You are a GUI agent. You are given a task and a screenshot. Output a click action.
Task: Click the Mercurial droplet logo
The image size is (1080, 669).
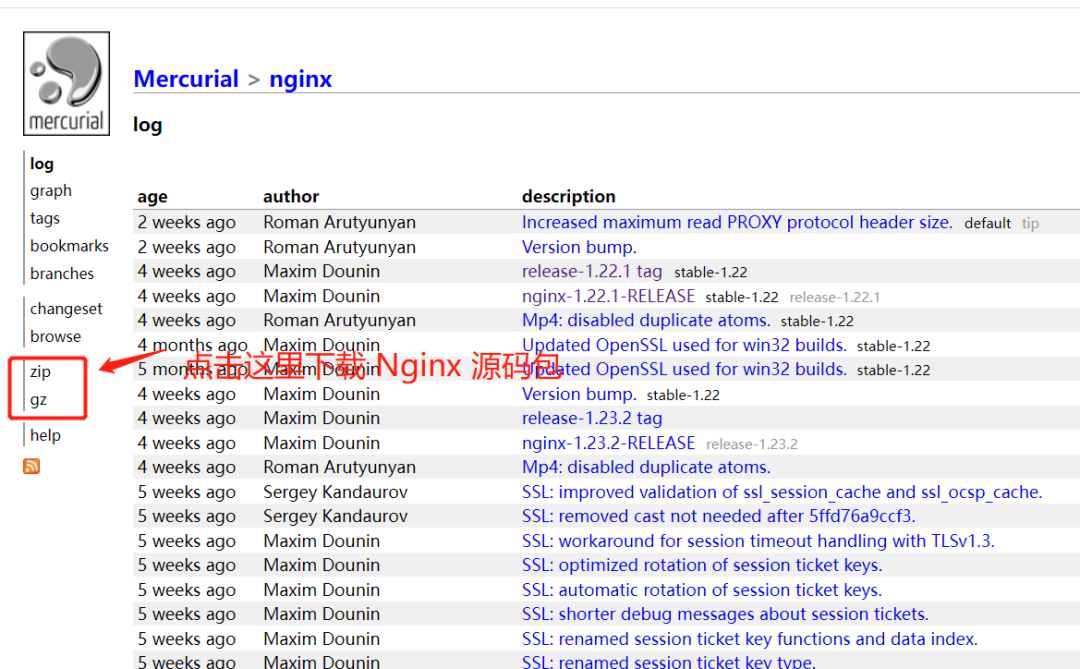coord(66,82)
